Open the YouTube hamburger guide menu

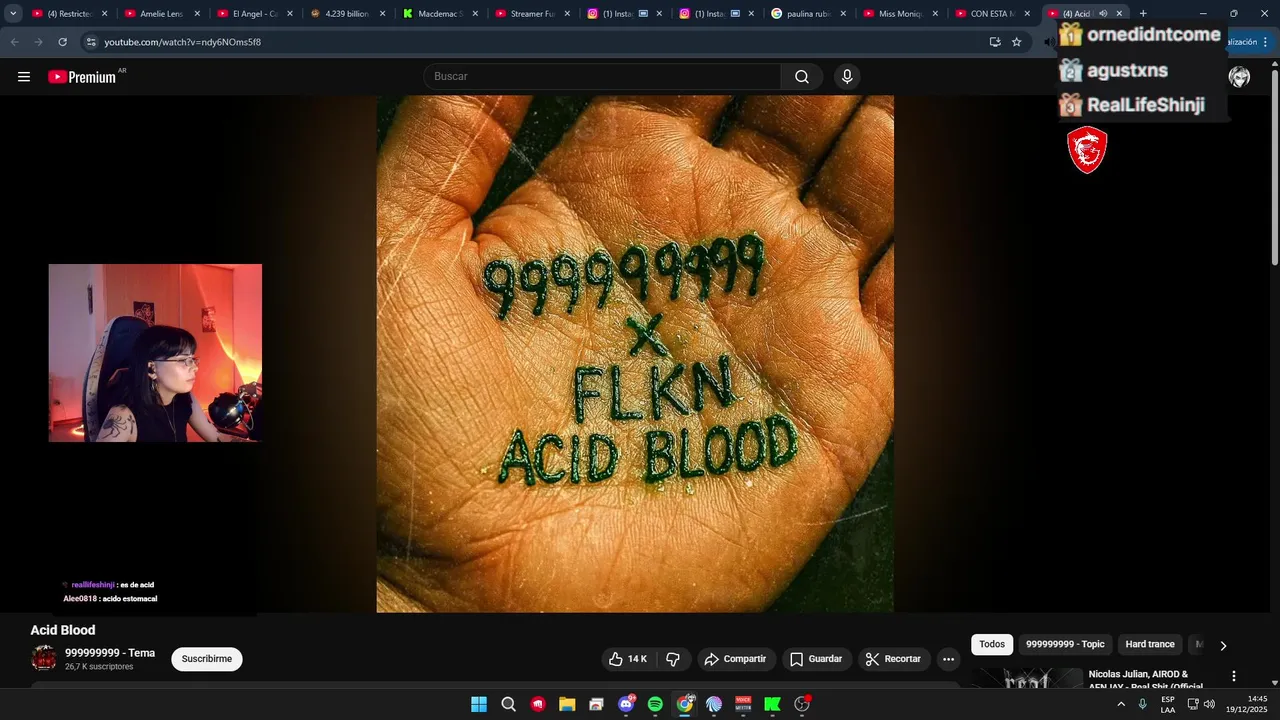pos(24,77)
